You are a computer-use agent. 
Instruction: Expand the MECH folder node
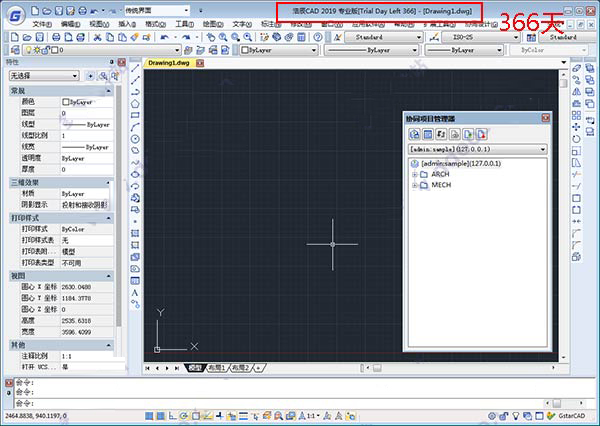pyautogui.click(x=414, y=185)
